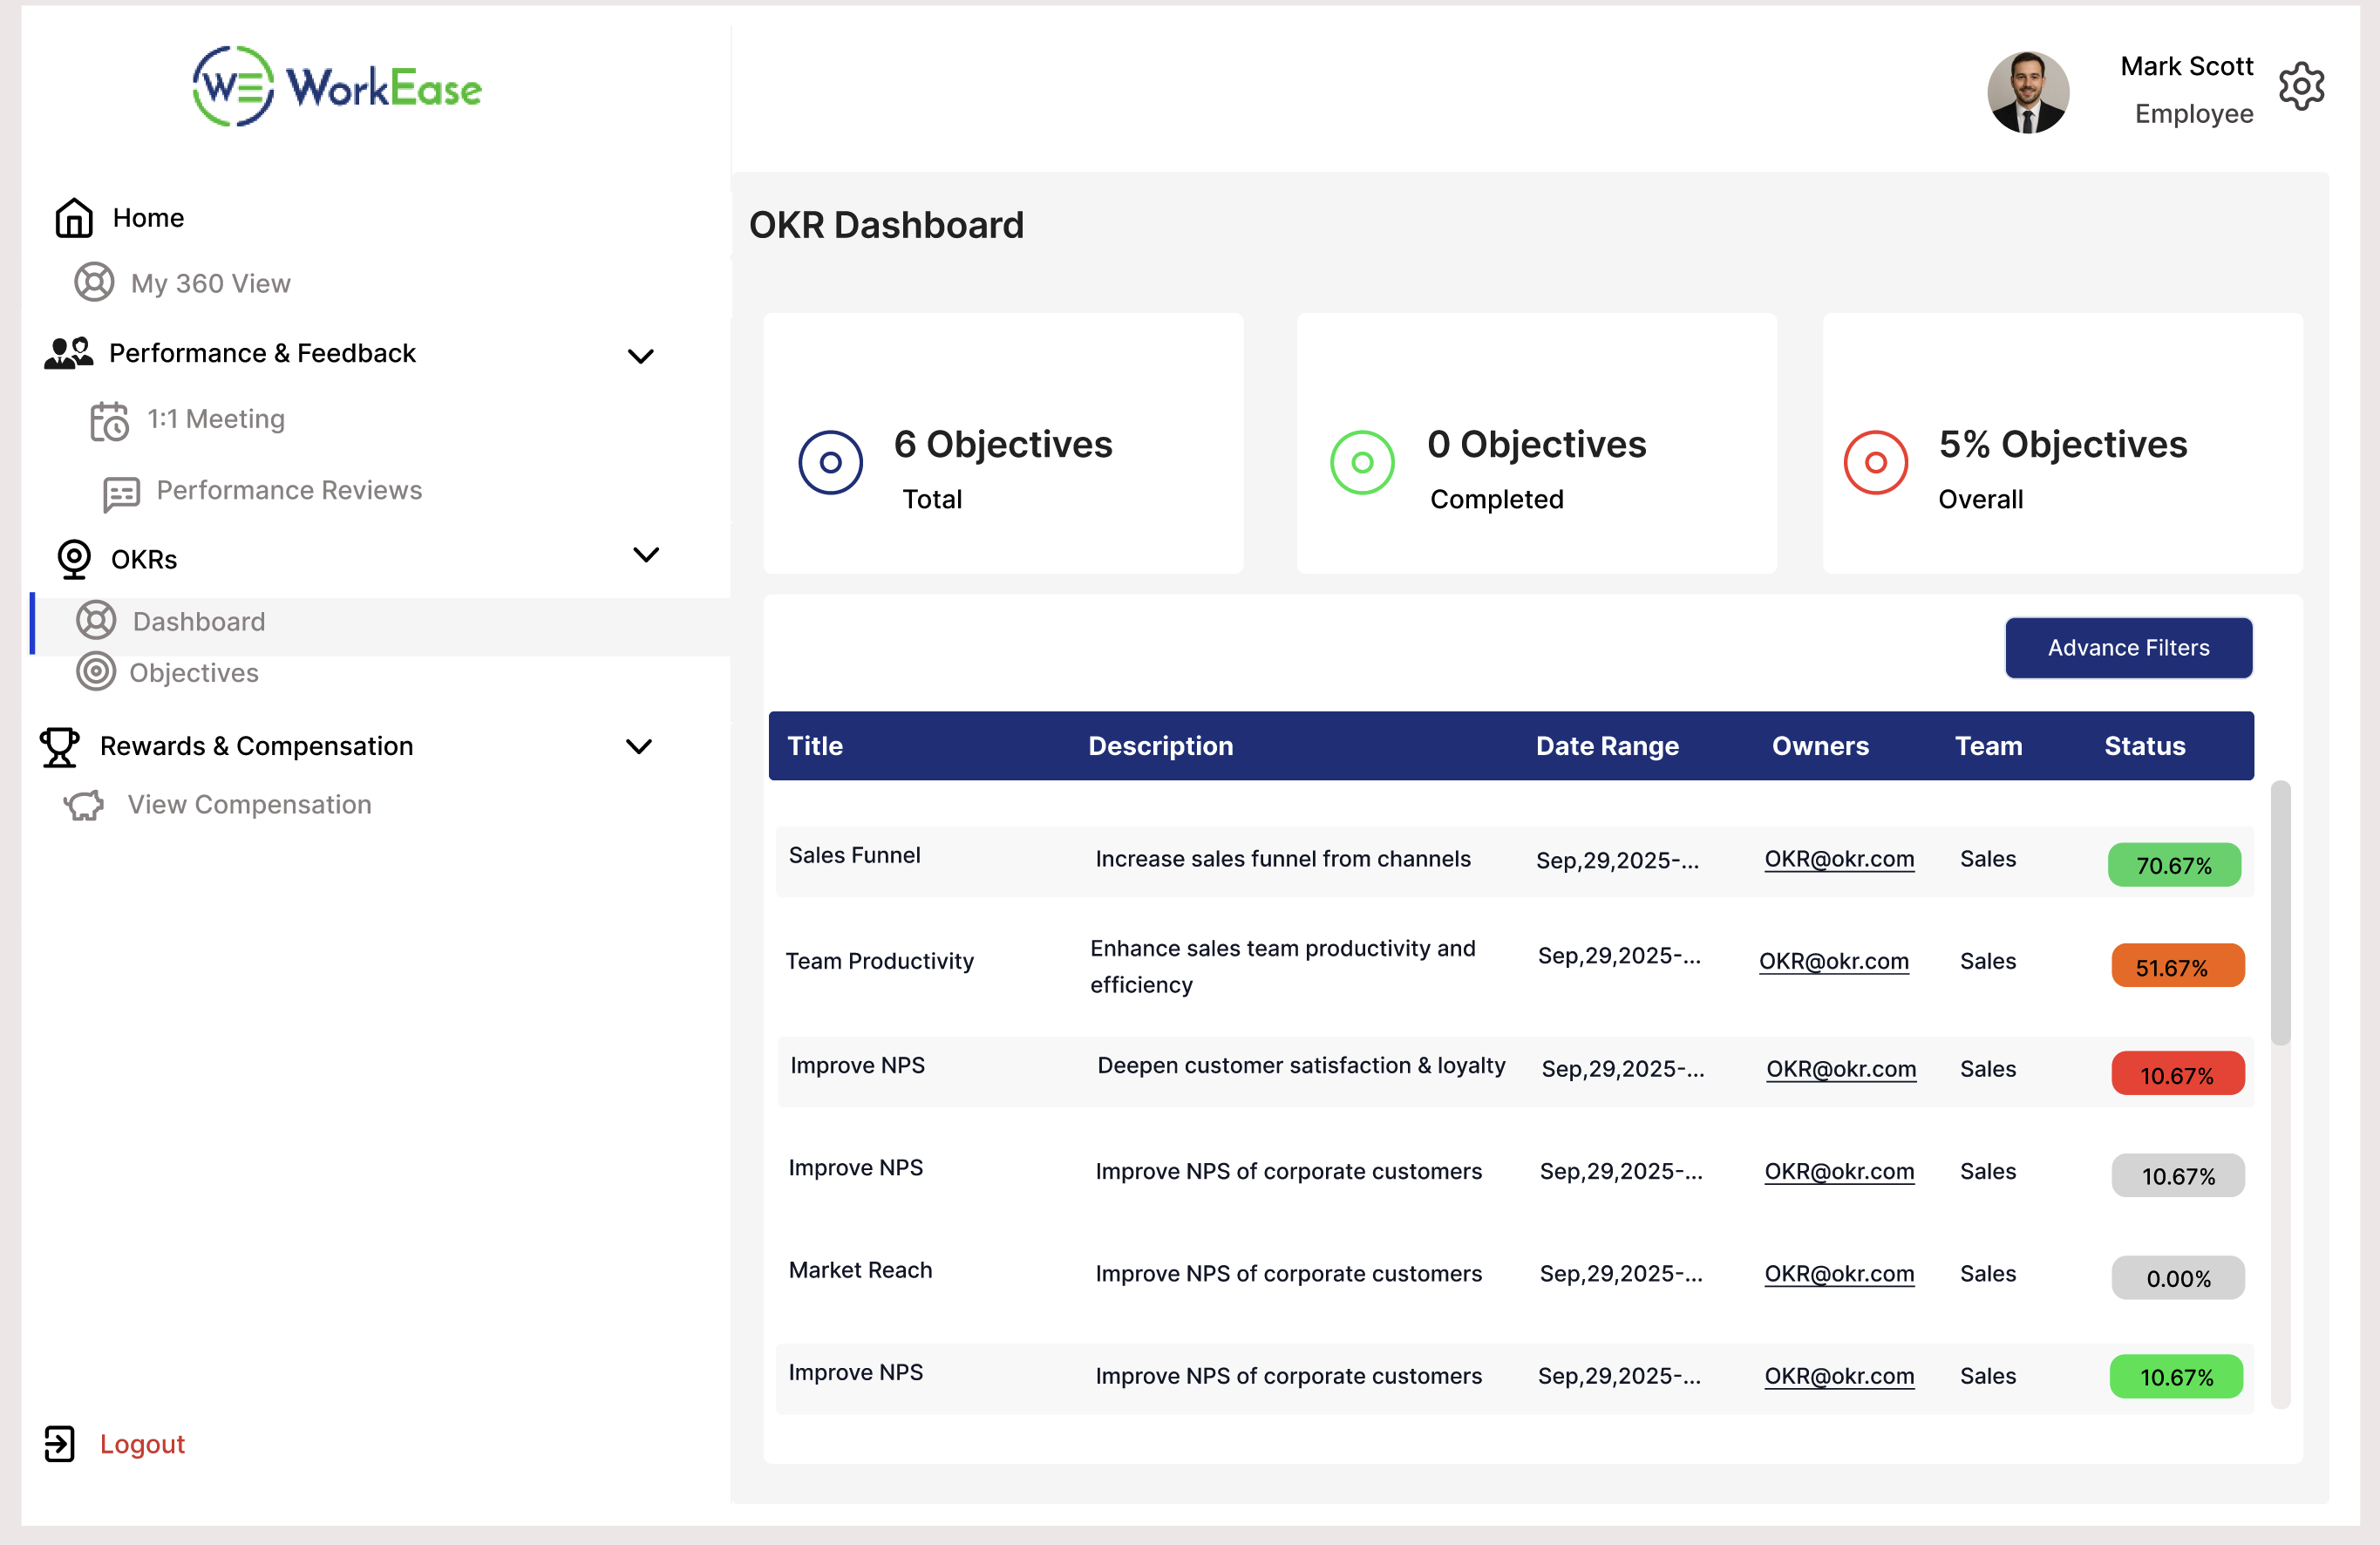Click the 6 Objectives Total card
The image size is (2380, 1545).
(1002, 444)
